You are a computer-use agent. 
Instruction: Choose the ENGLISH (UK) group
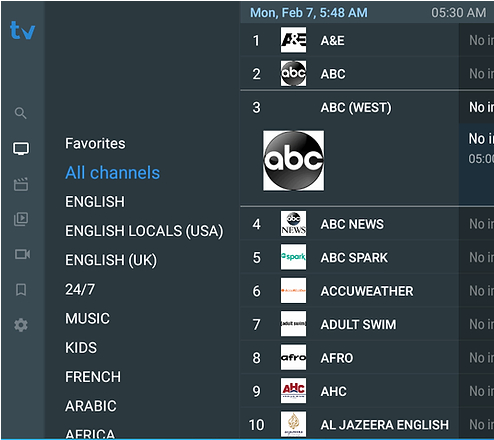[111, 260]
